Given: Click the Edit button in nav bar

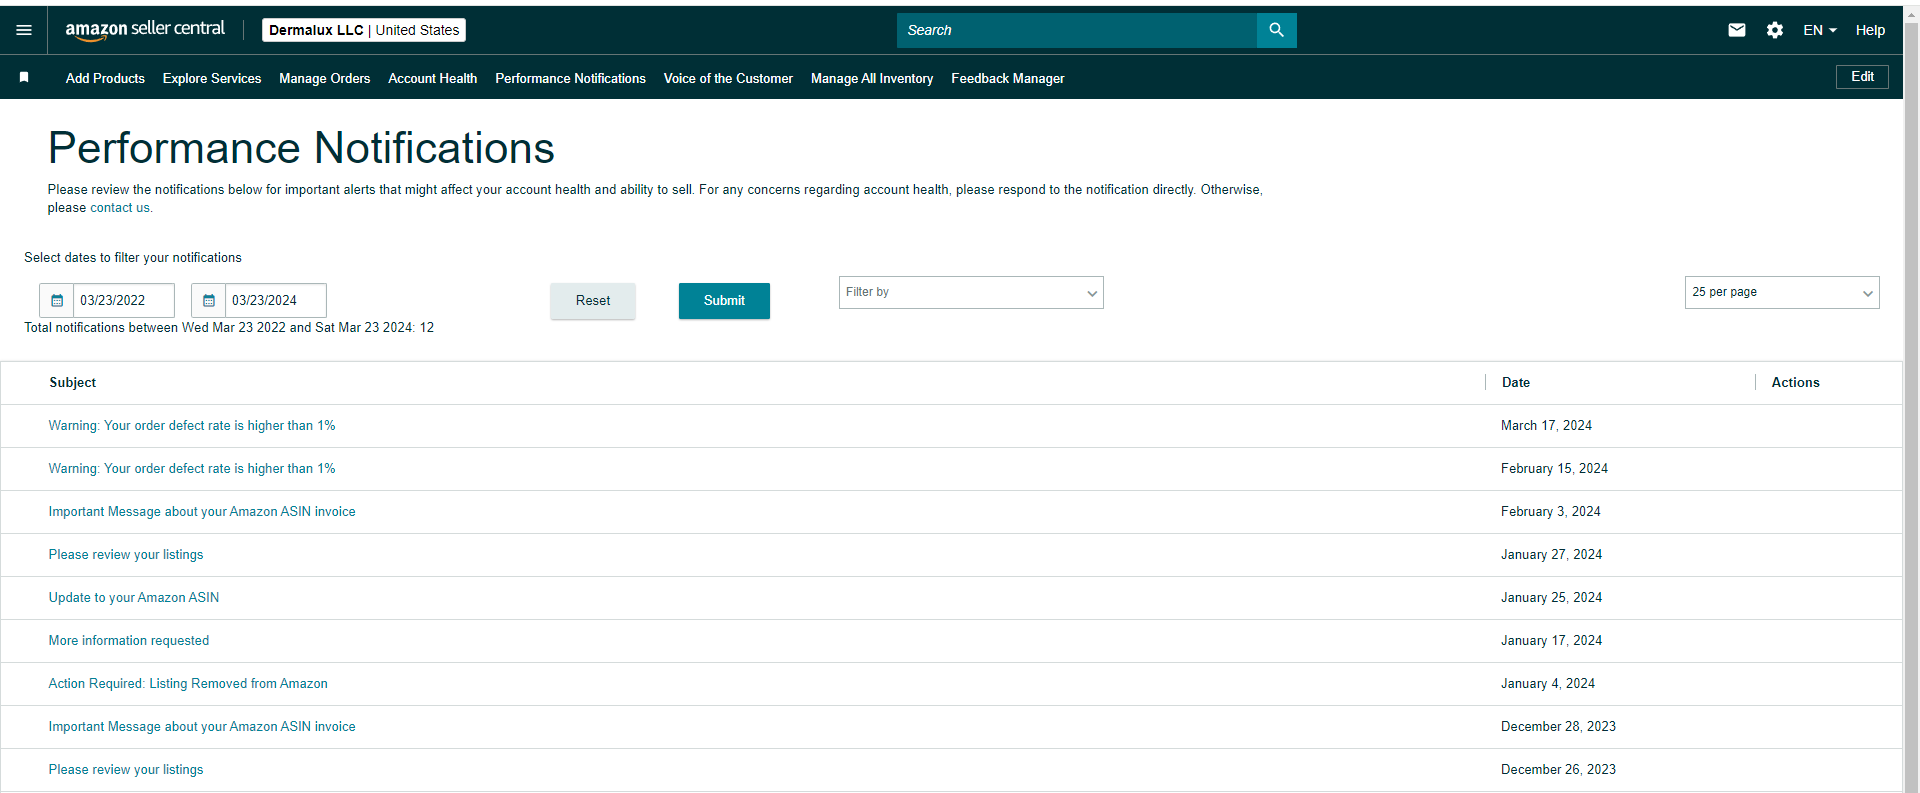Looking at the screenshot, I should 1862,77.
